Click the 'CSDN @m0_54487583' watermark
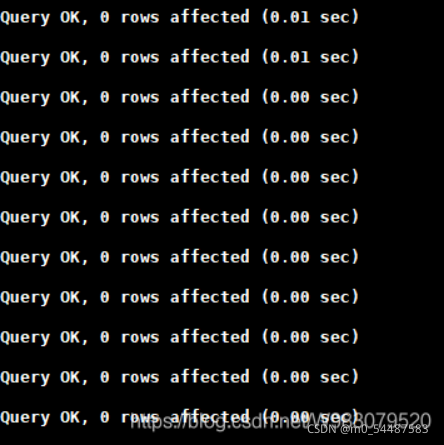The height and width of the screenshot is (445, 444). [367, 429]
